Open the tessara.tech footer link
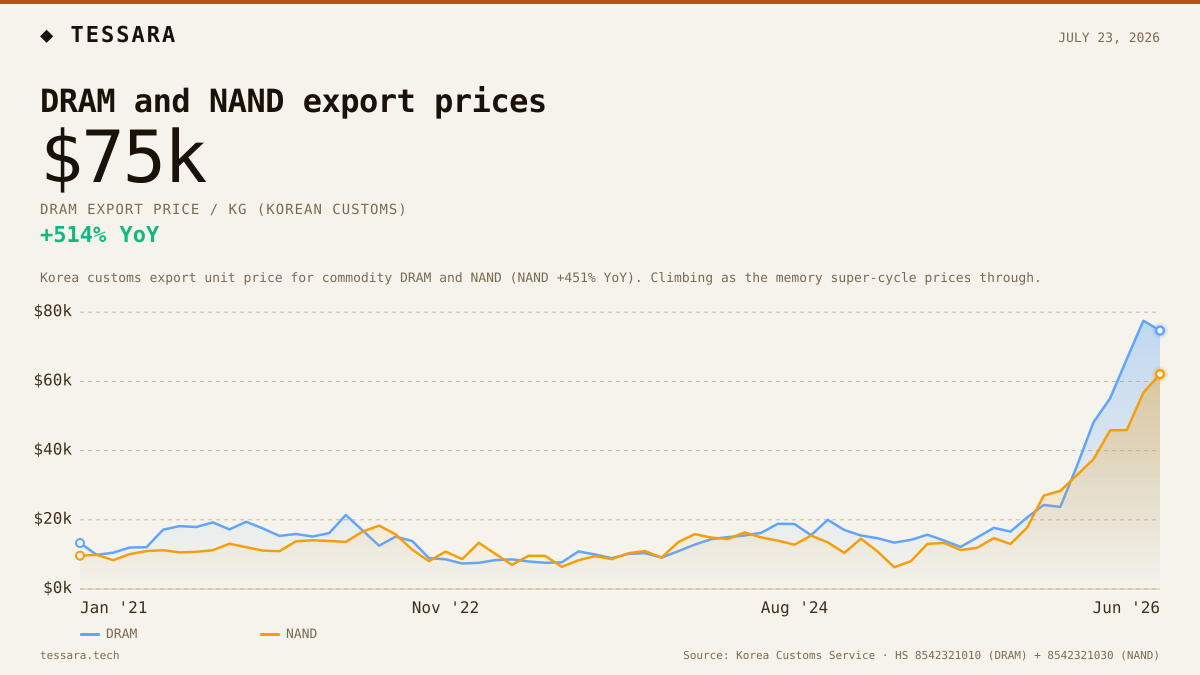The width and height of the screenshot is (1200, 675). coord(79,656)
